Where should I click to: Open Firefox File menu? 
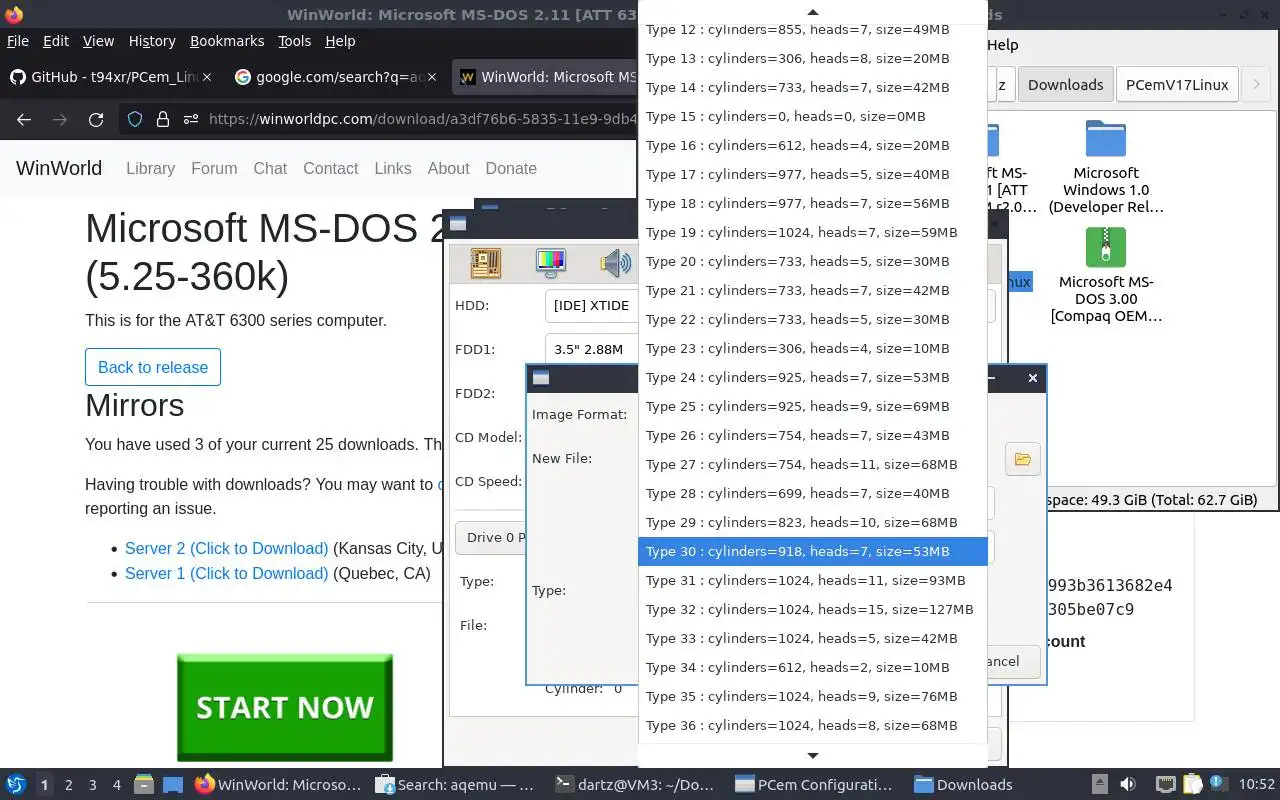[18, 41]
